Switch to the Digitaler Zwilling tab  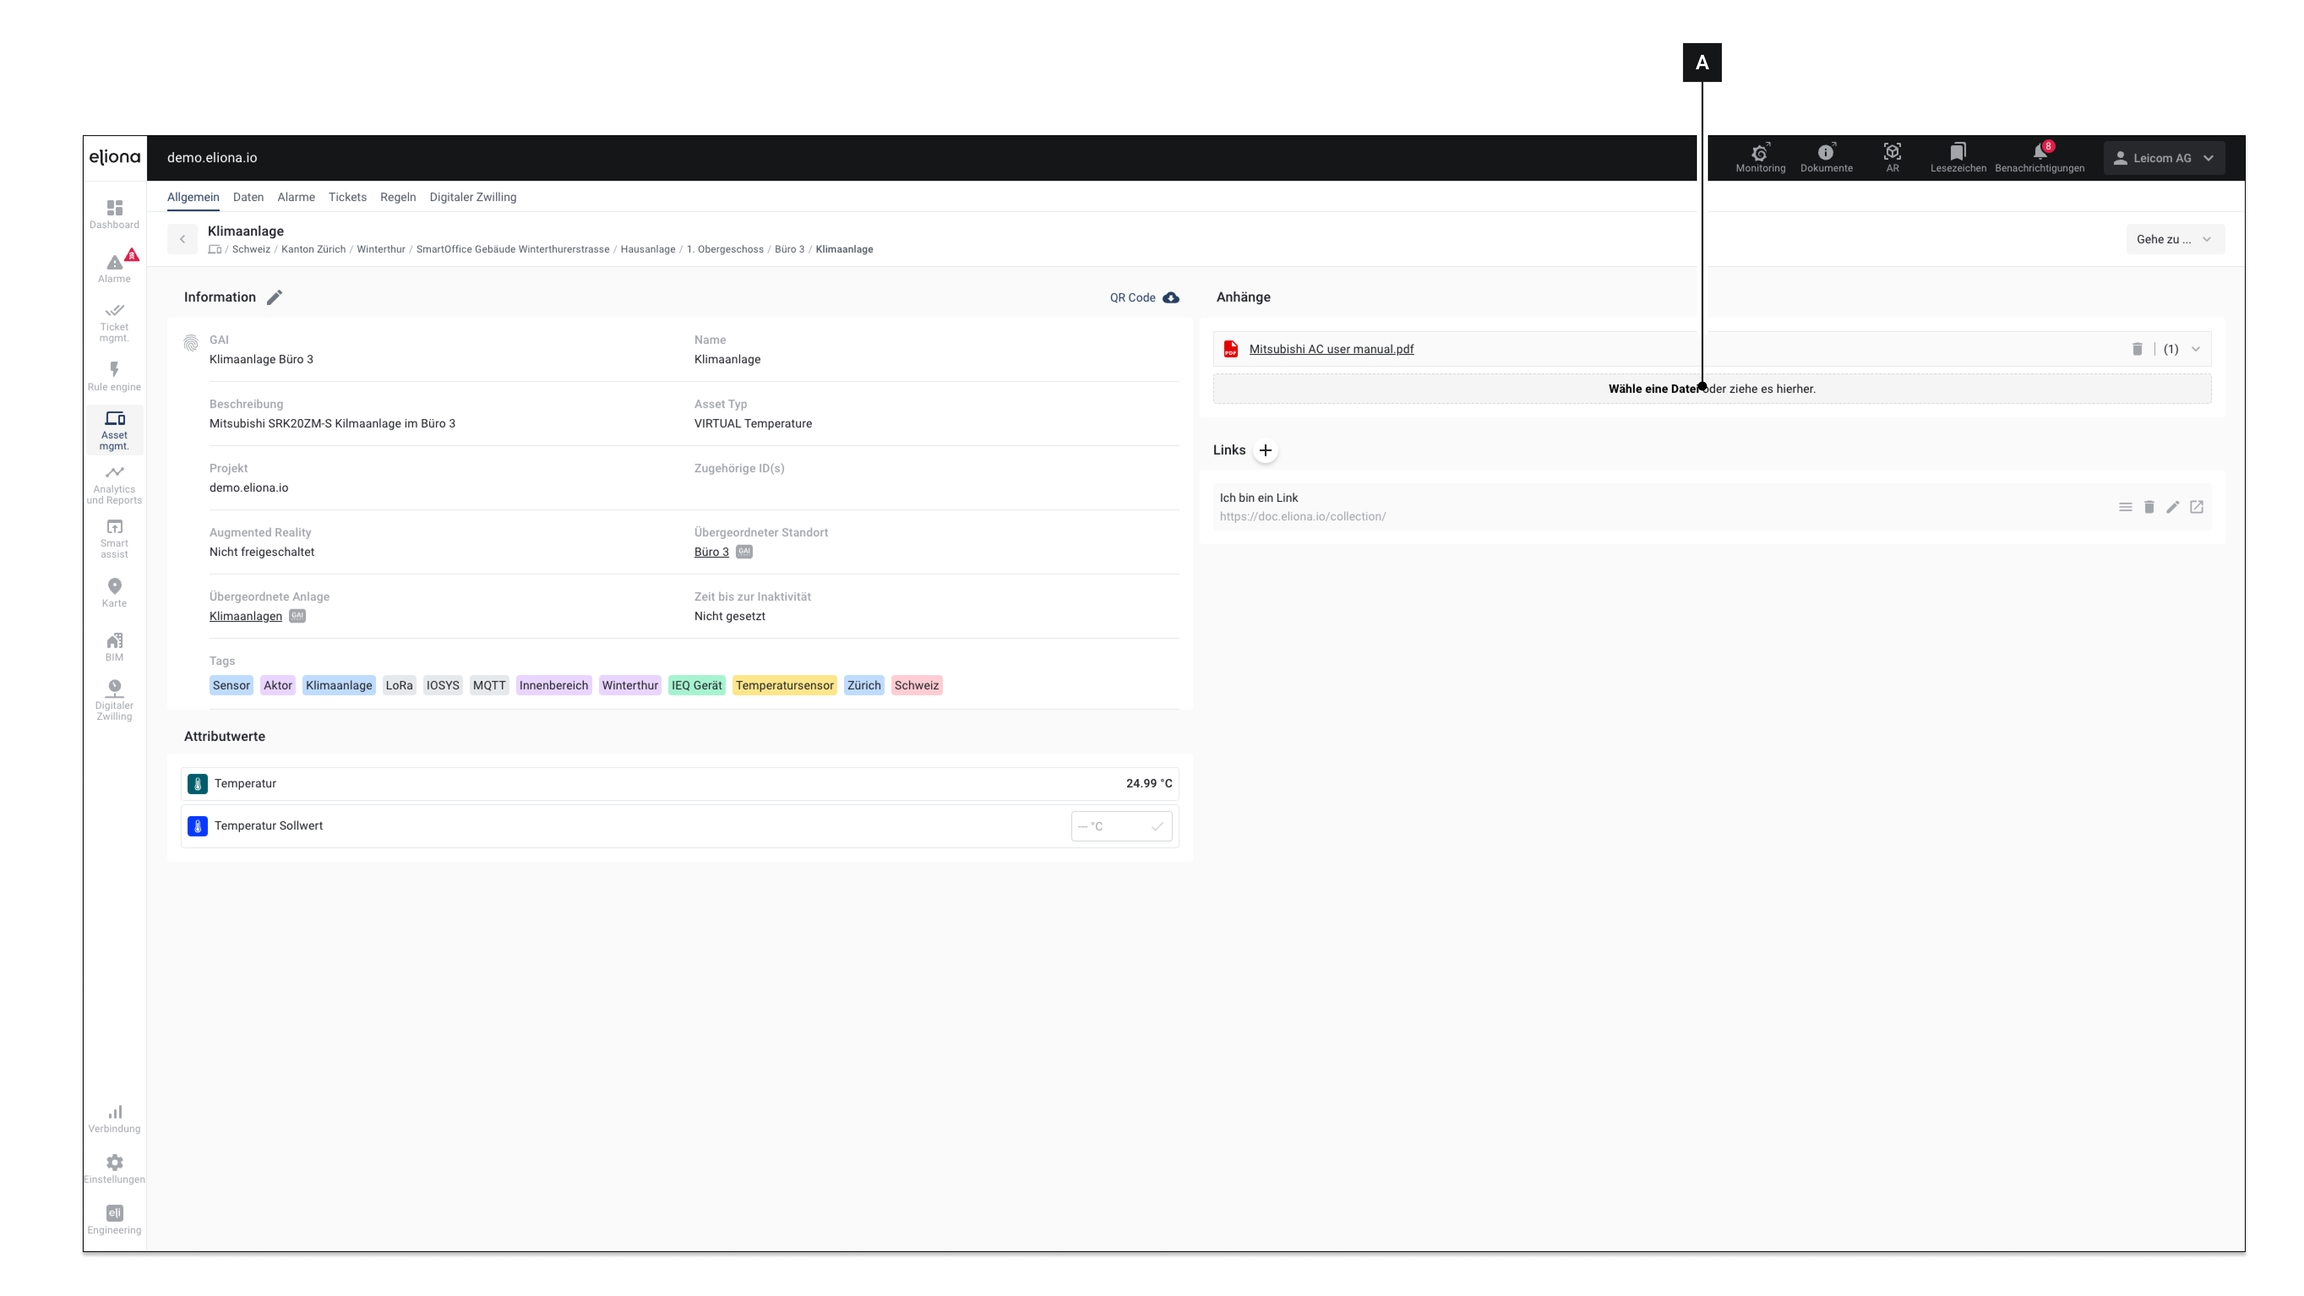[472, 197]
